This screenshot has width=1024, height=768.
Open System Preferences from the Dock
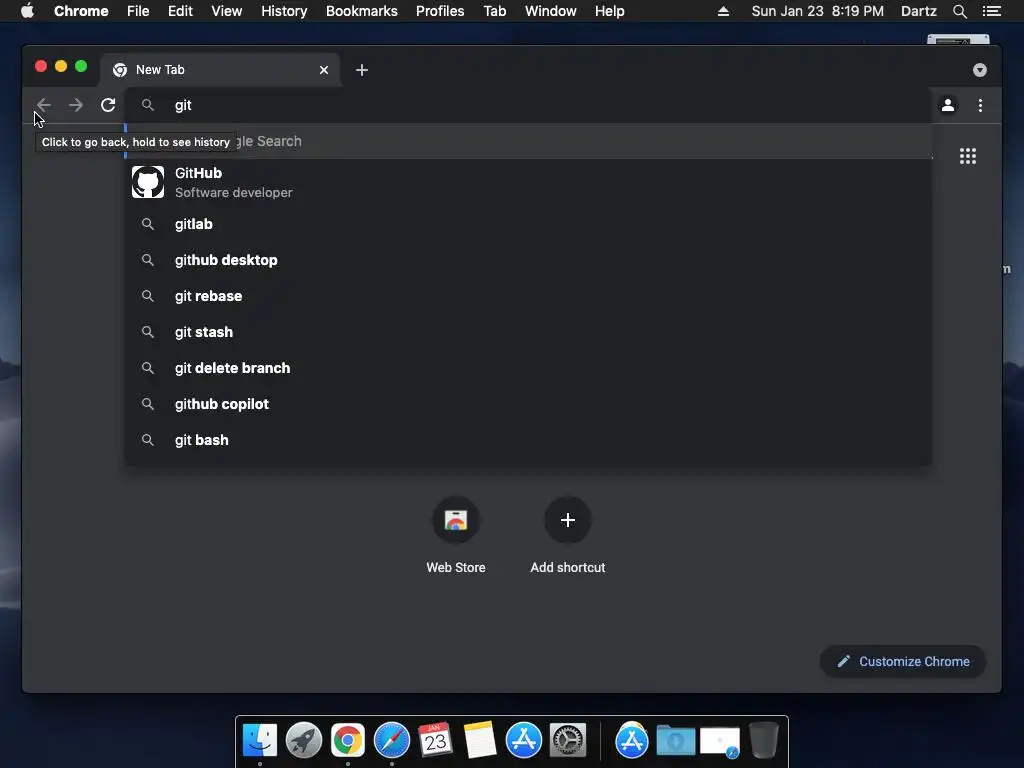coord(568,740)
